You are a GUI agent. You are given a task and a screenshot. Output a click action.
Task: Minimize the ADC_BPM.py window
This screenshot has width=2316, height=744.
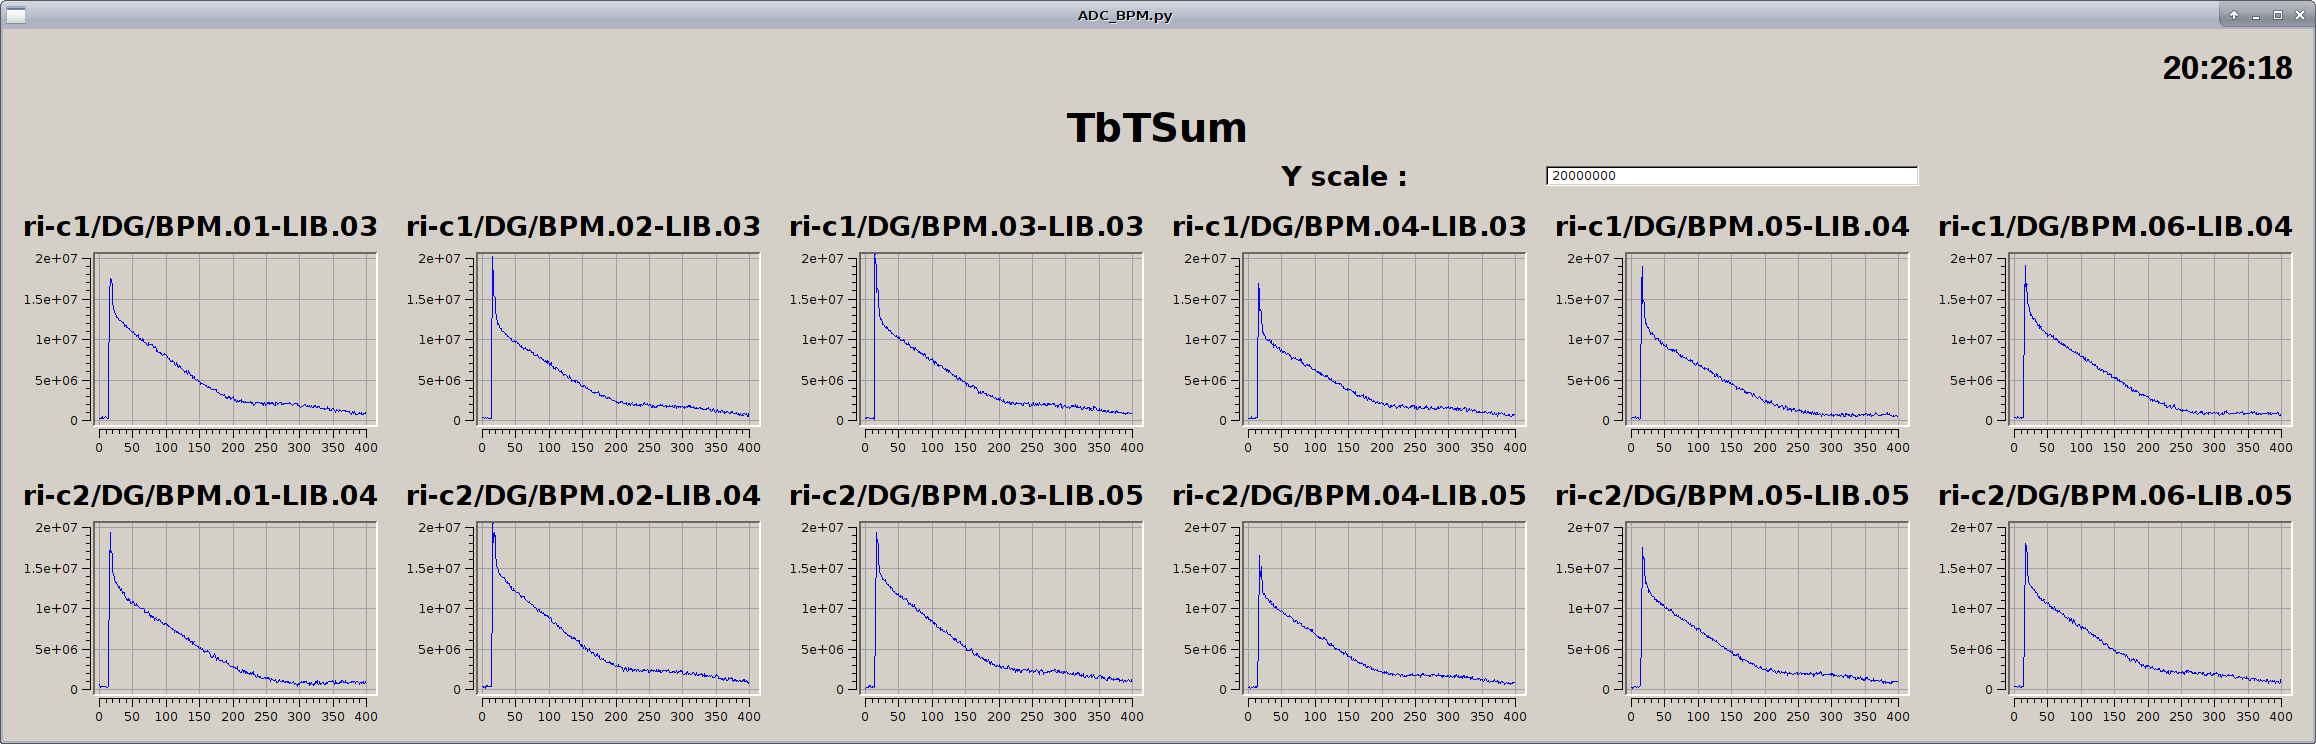(x=2256, y=15)
